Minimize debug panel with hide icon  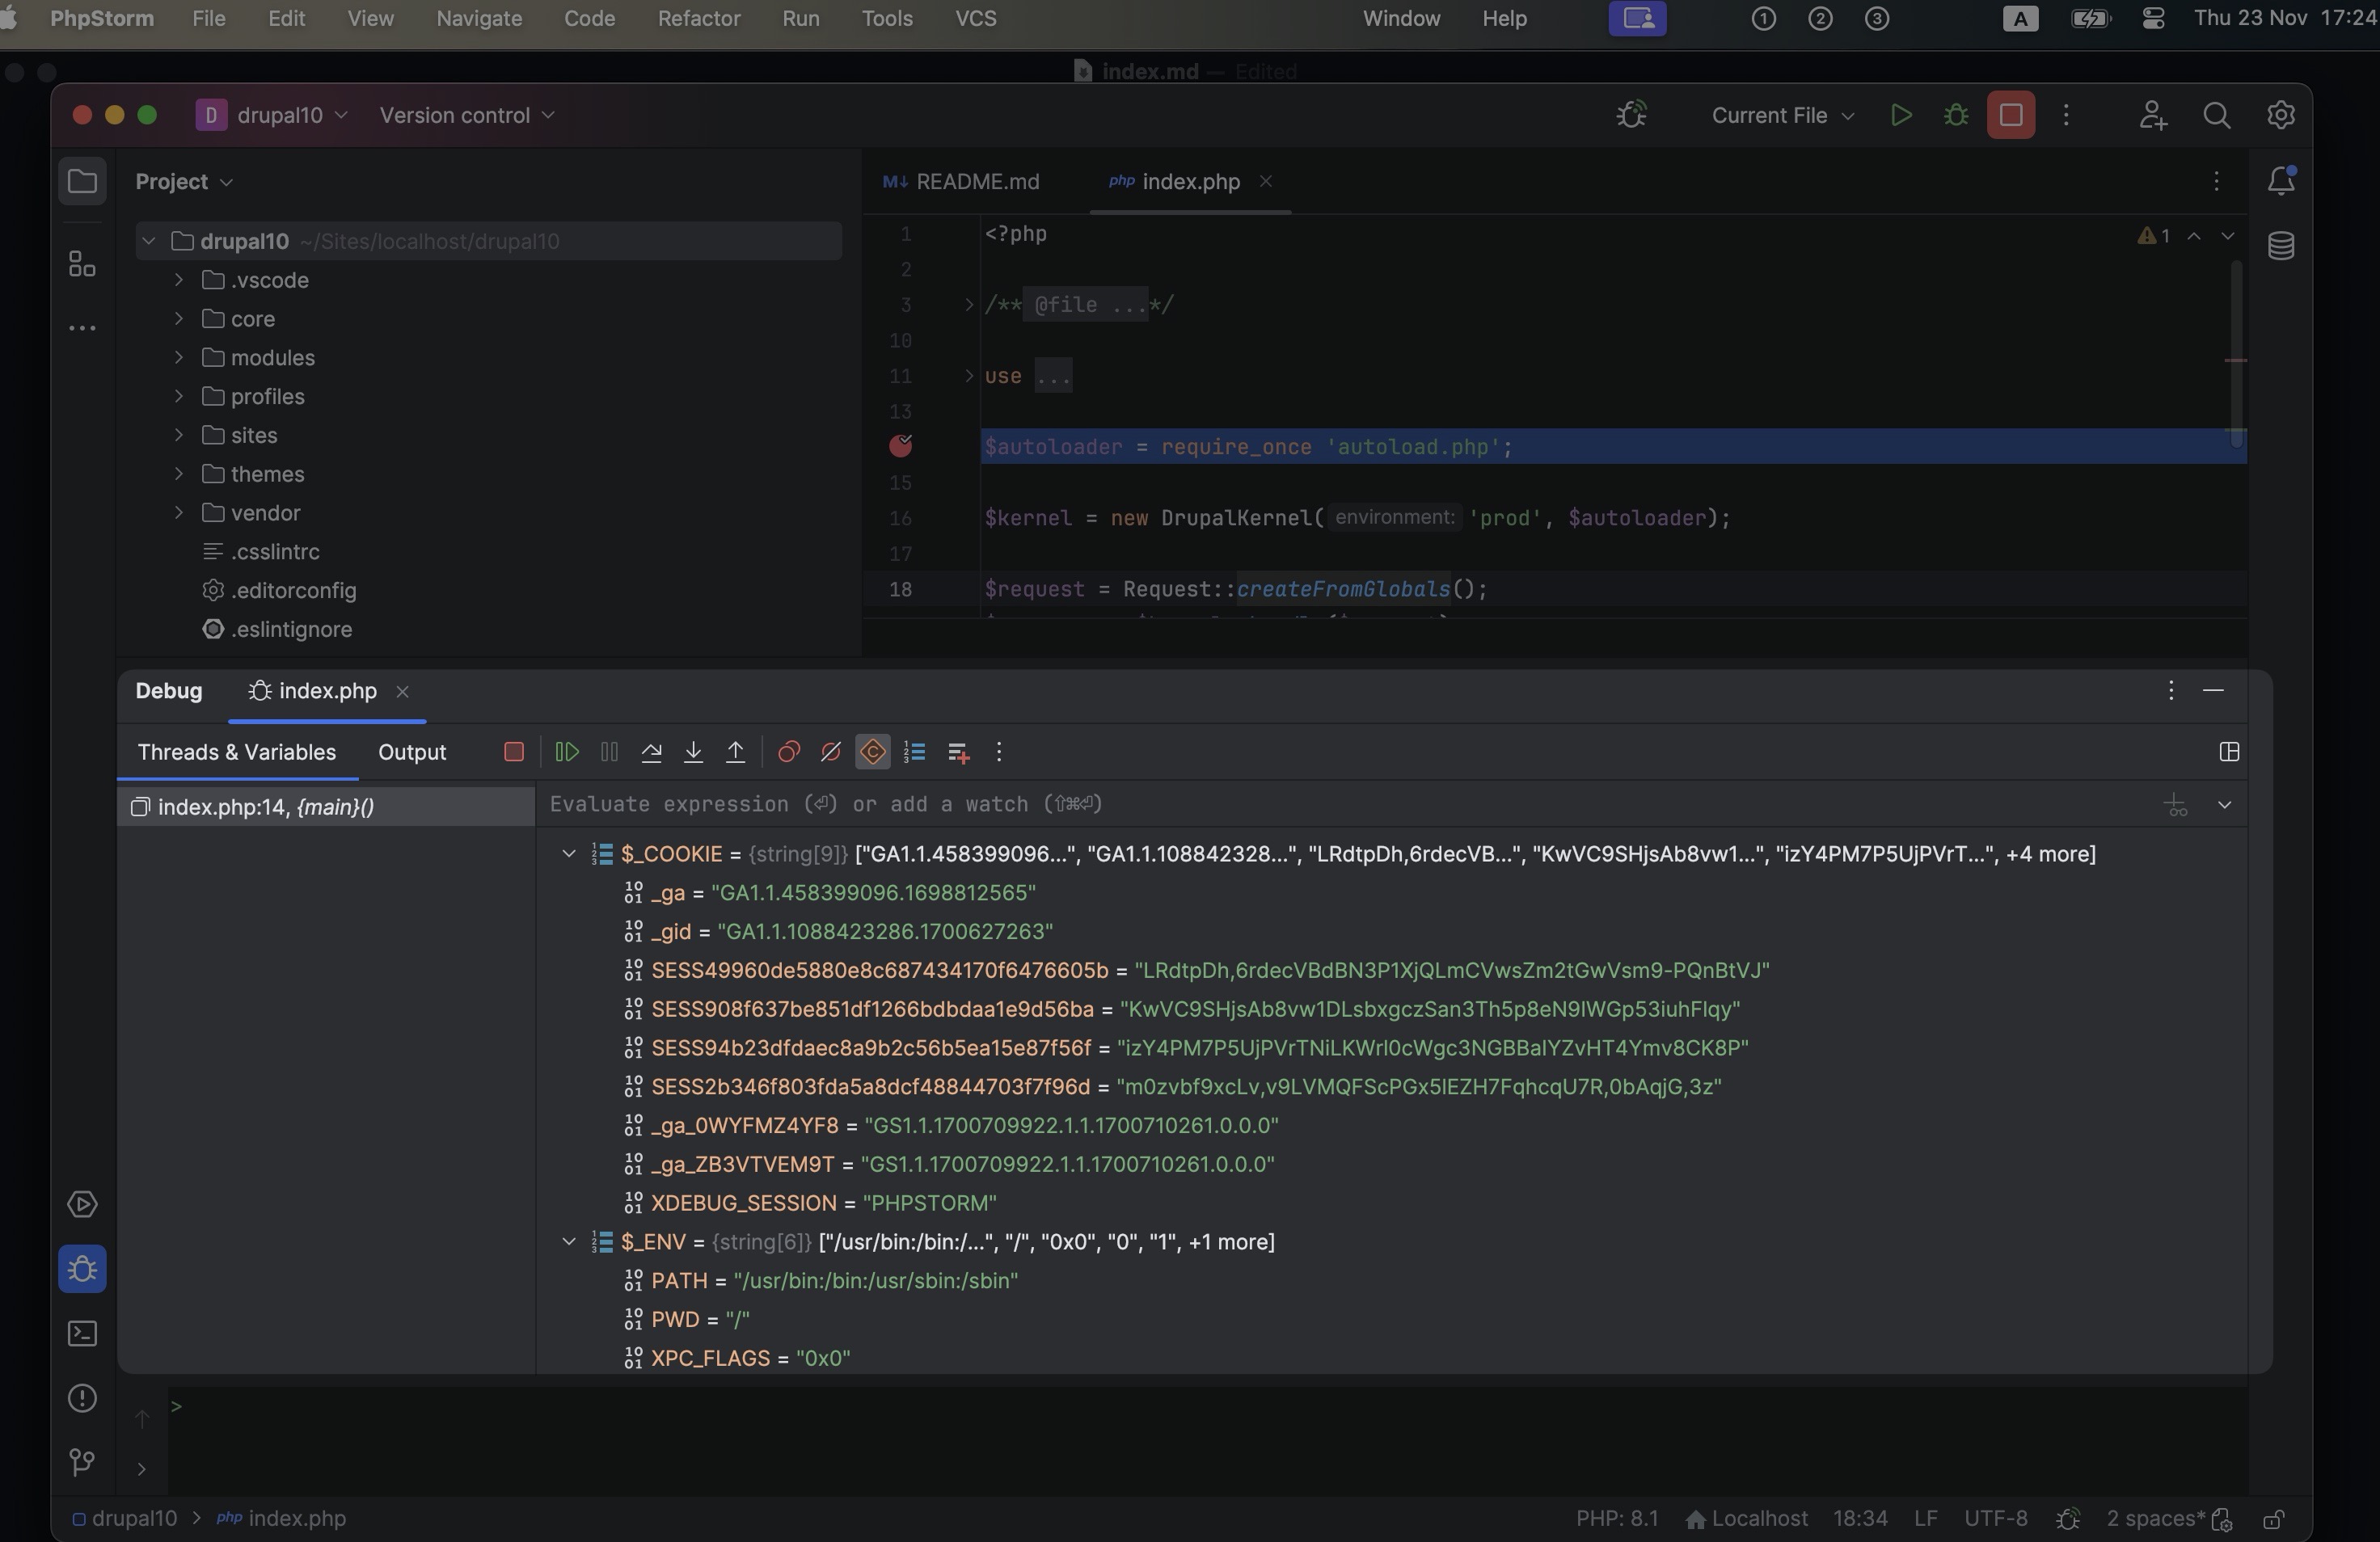(x=2213, y=690)
